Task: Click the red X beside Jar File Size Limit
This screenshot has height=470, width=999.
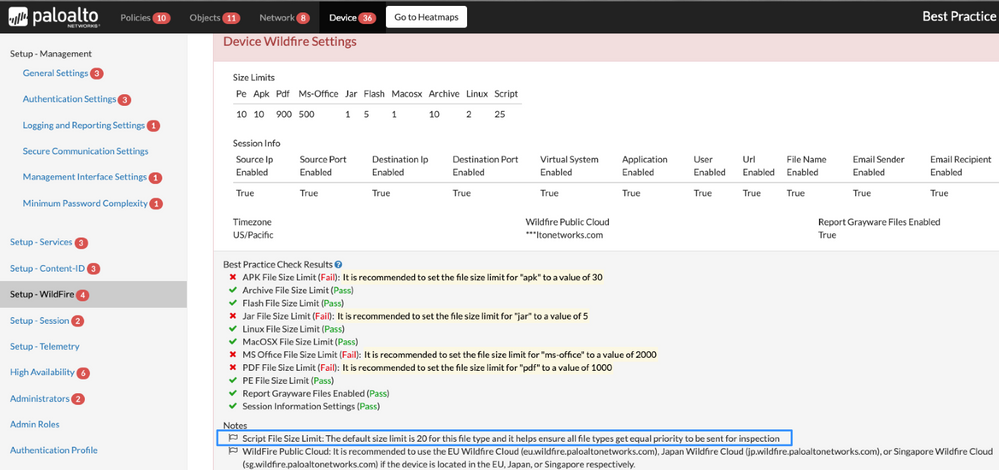Action: 233,316
